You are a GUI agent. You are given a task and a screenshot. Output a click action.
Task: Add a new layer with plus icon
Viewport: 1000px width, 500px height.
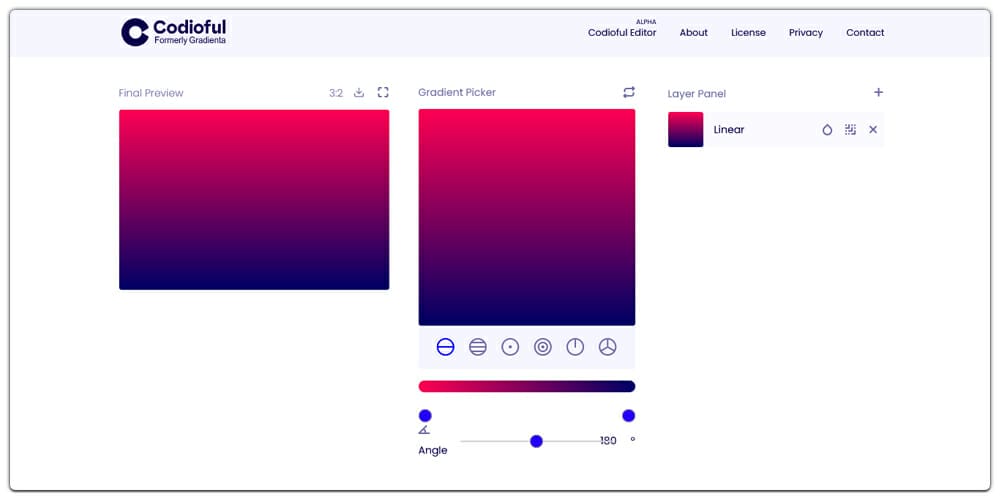pos(878,93)
